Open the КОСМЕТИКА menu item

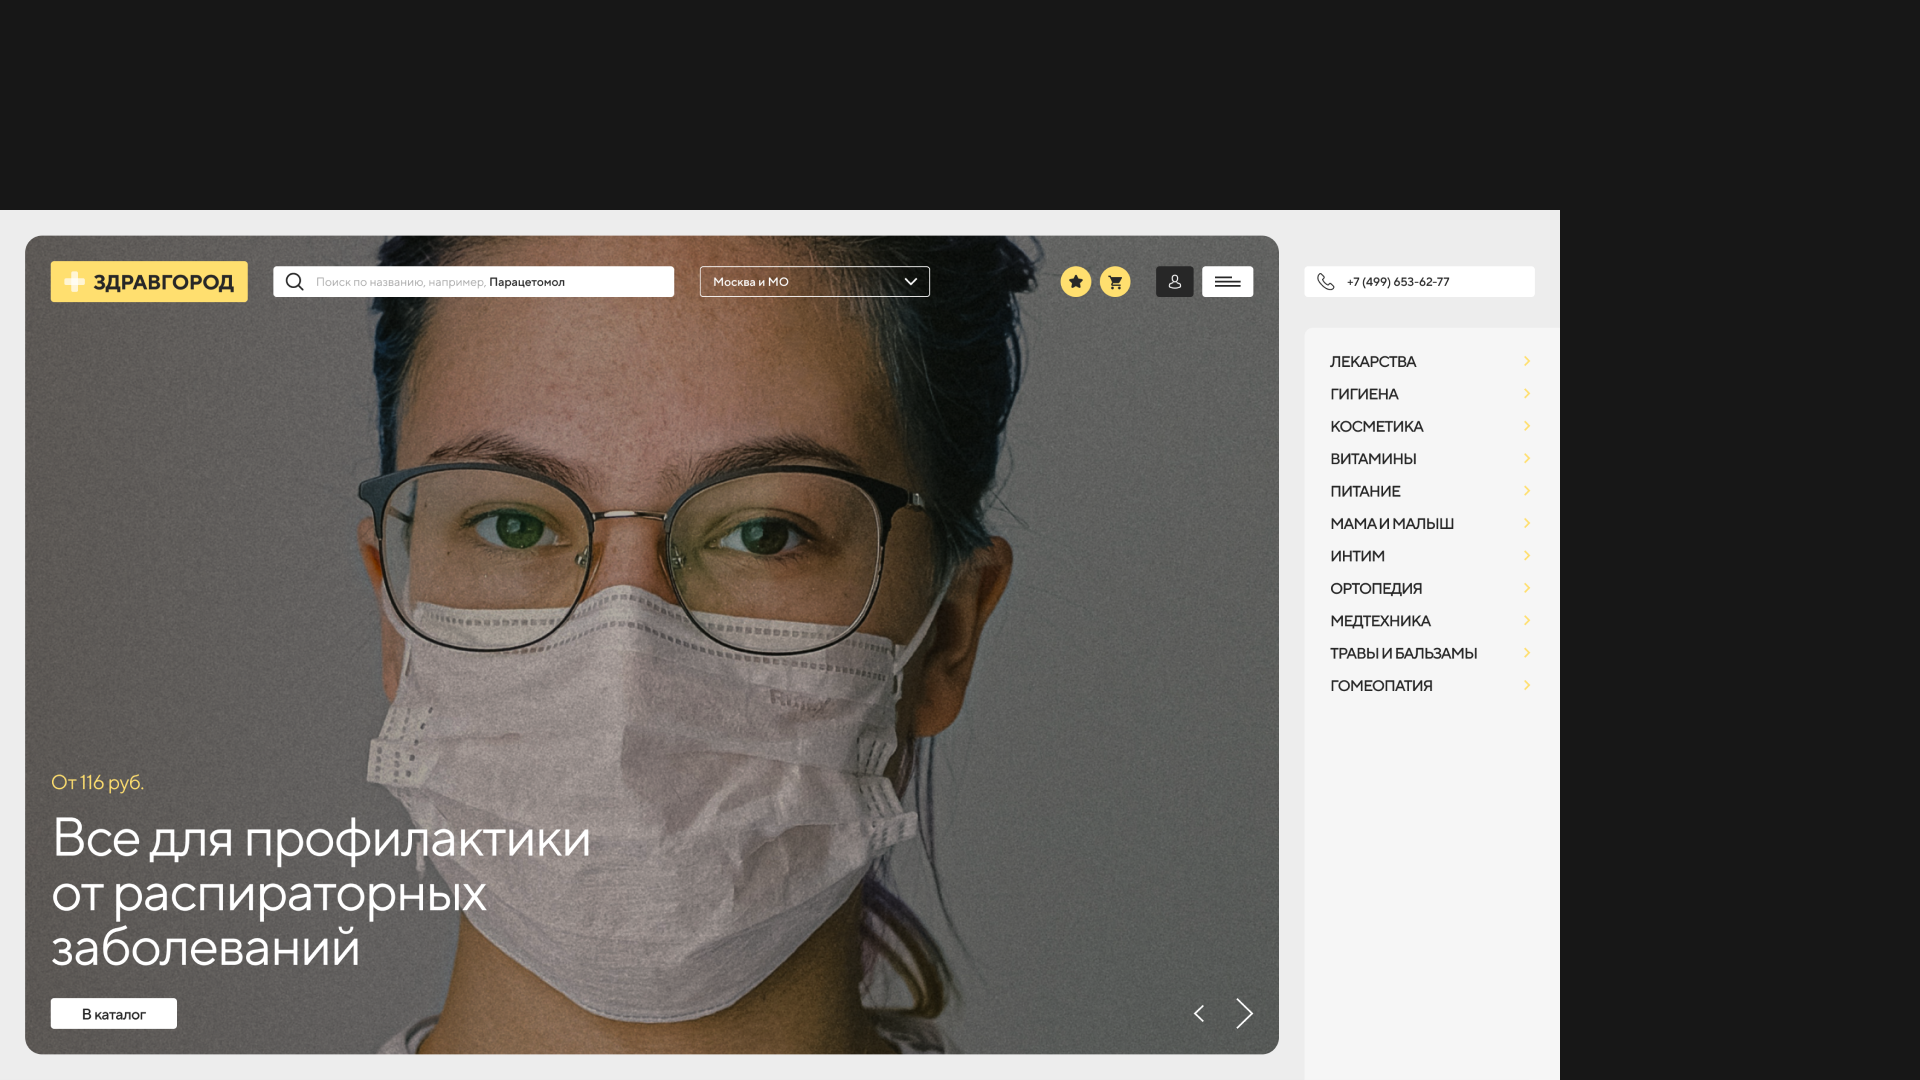coord(1376,426)
